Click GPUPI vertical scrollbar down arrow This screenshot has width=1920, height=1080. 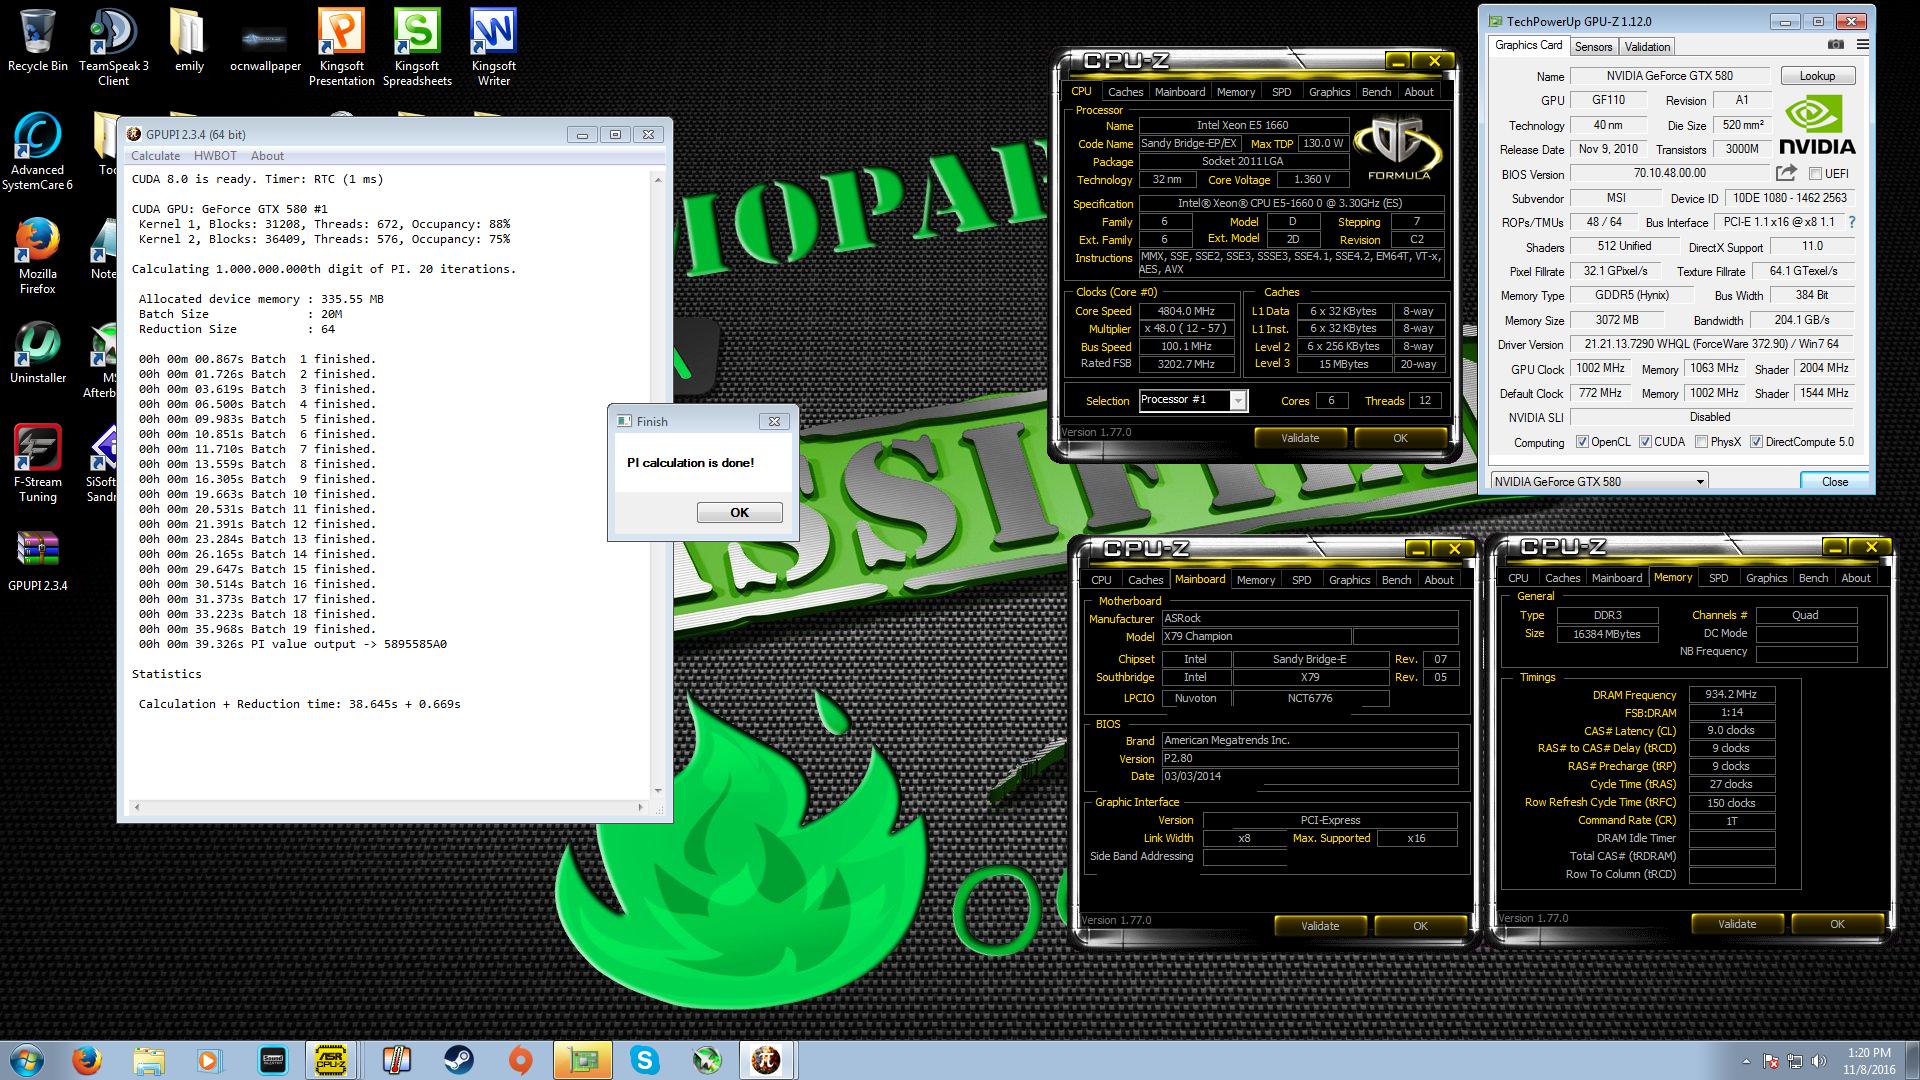pyautogui.click(x=658, y=790)
